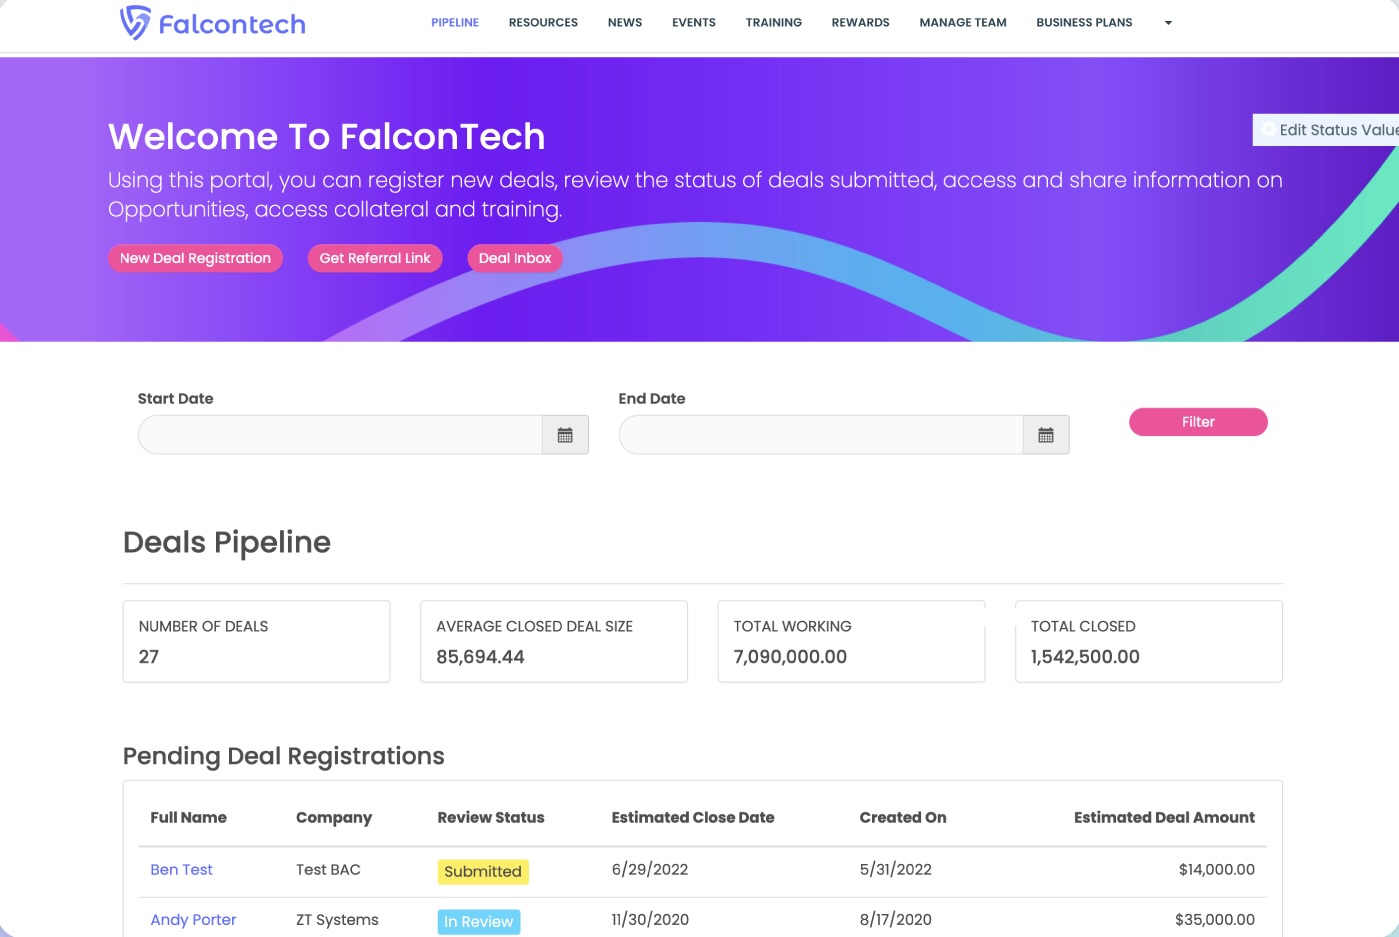Click the 6/29/2022 close date
Image resolution: width=1399 pixels, height=937 pixels.
point(650,870)
